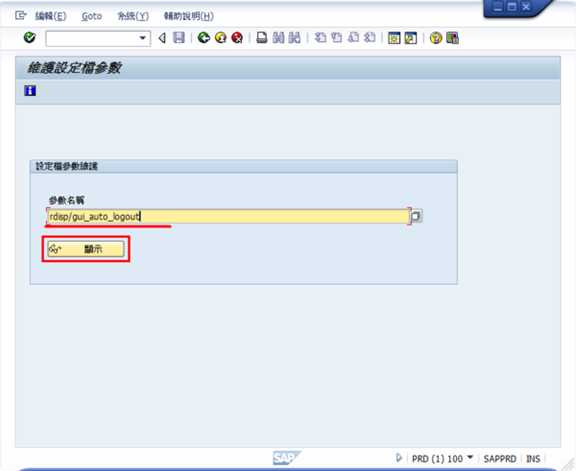
Task: Maximize the SAP window
Action: click(511, 7)
